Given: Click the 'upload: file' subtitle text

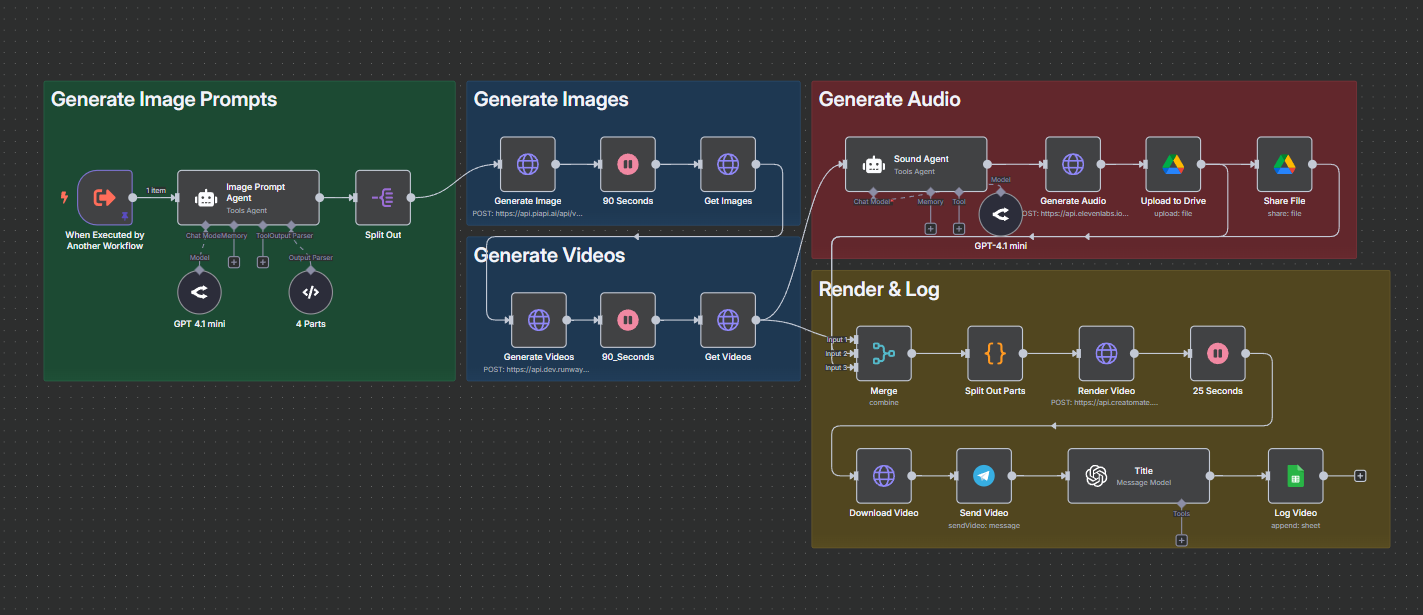Looking at the screenshot, I should [x=1173, y=213].
